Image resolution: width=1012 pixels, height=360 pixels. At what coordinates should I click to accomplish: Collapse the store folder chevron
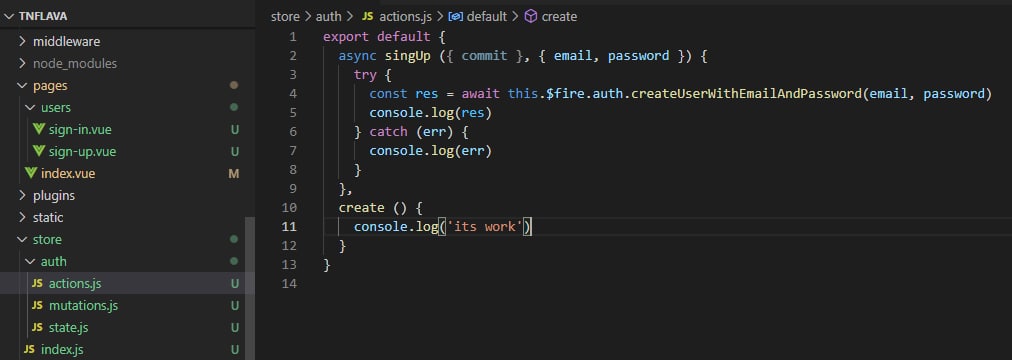(x=22, y=239)
